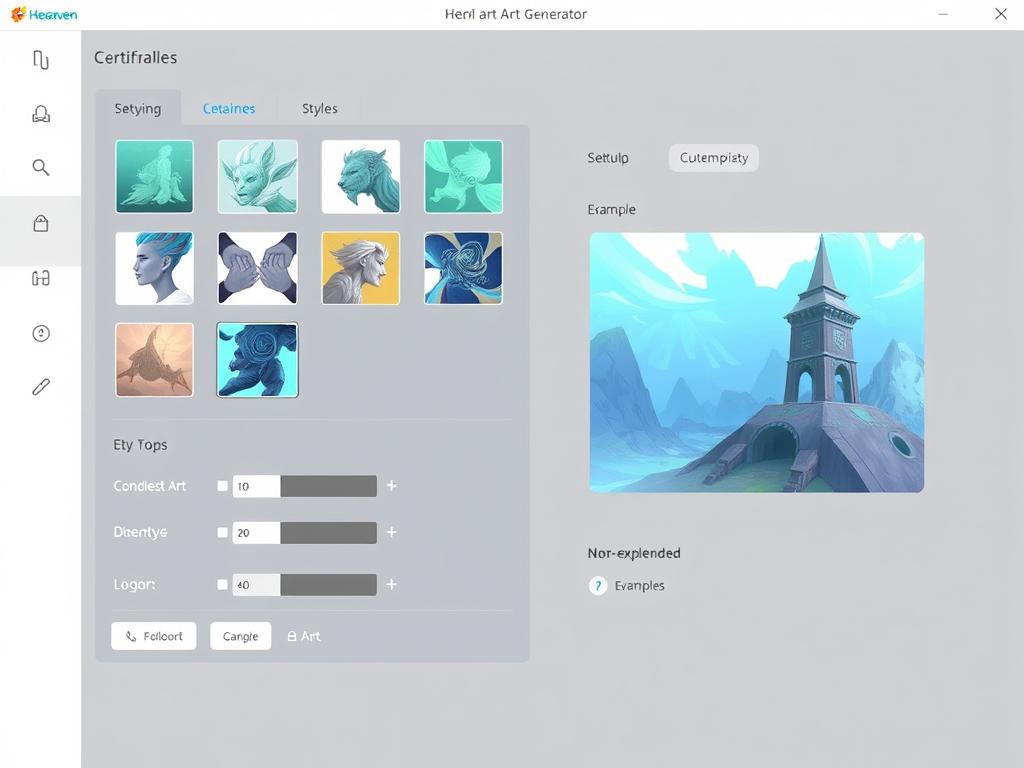Minimize the Art Generator window
Screen dimensions: 1024x768
click(x=943, y=14)
